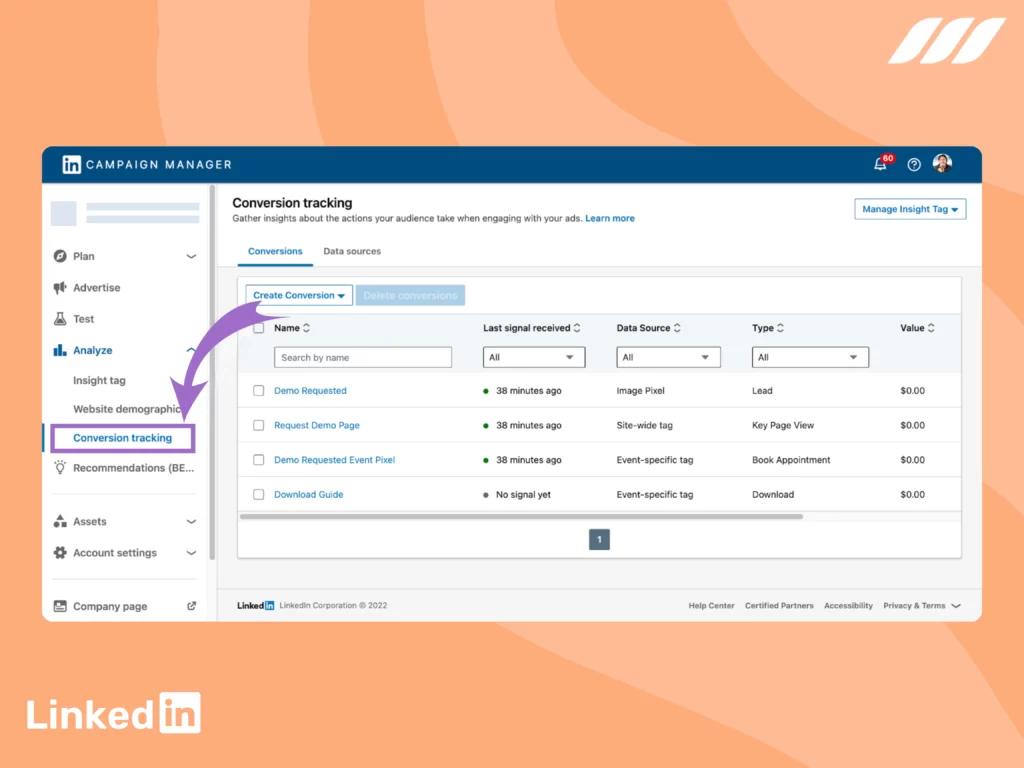Open notifications via the bell icon
This screenshot has width=1024, height=768.
(x=879, y=163)
